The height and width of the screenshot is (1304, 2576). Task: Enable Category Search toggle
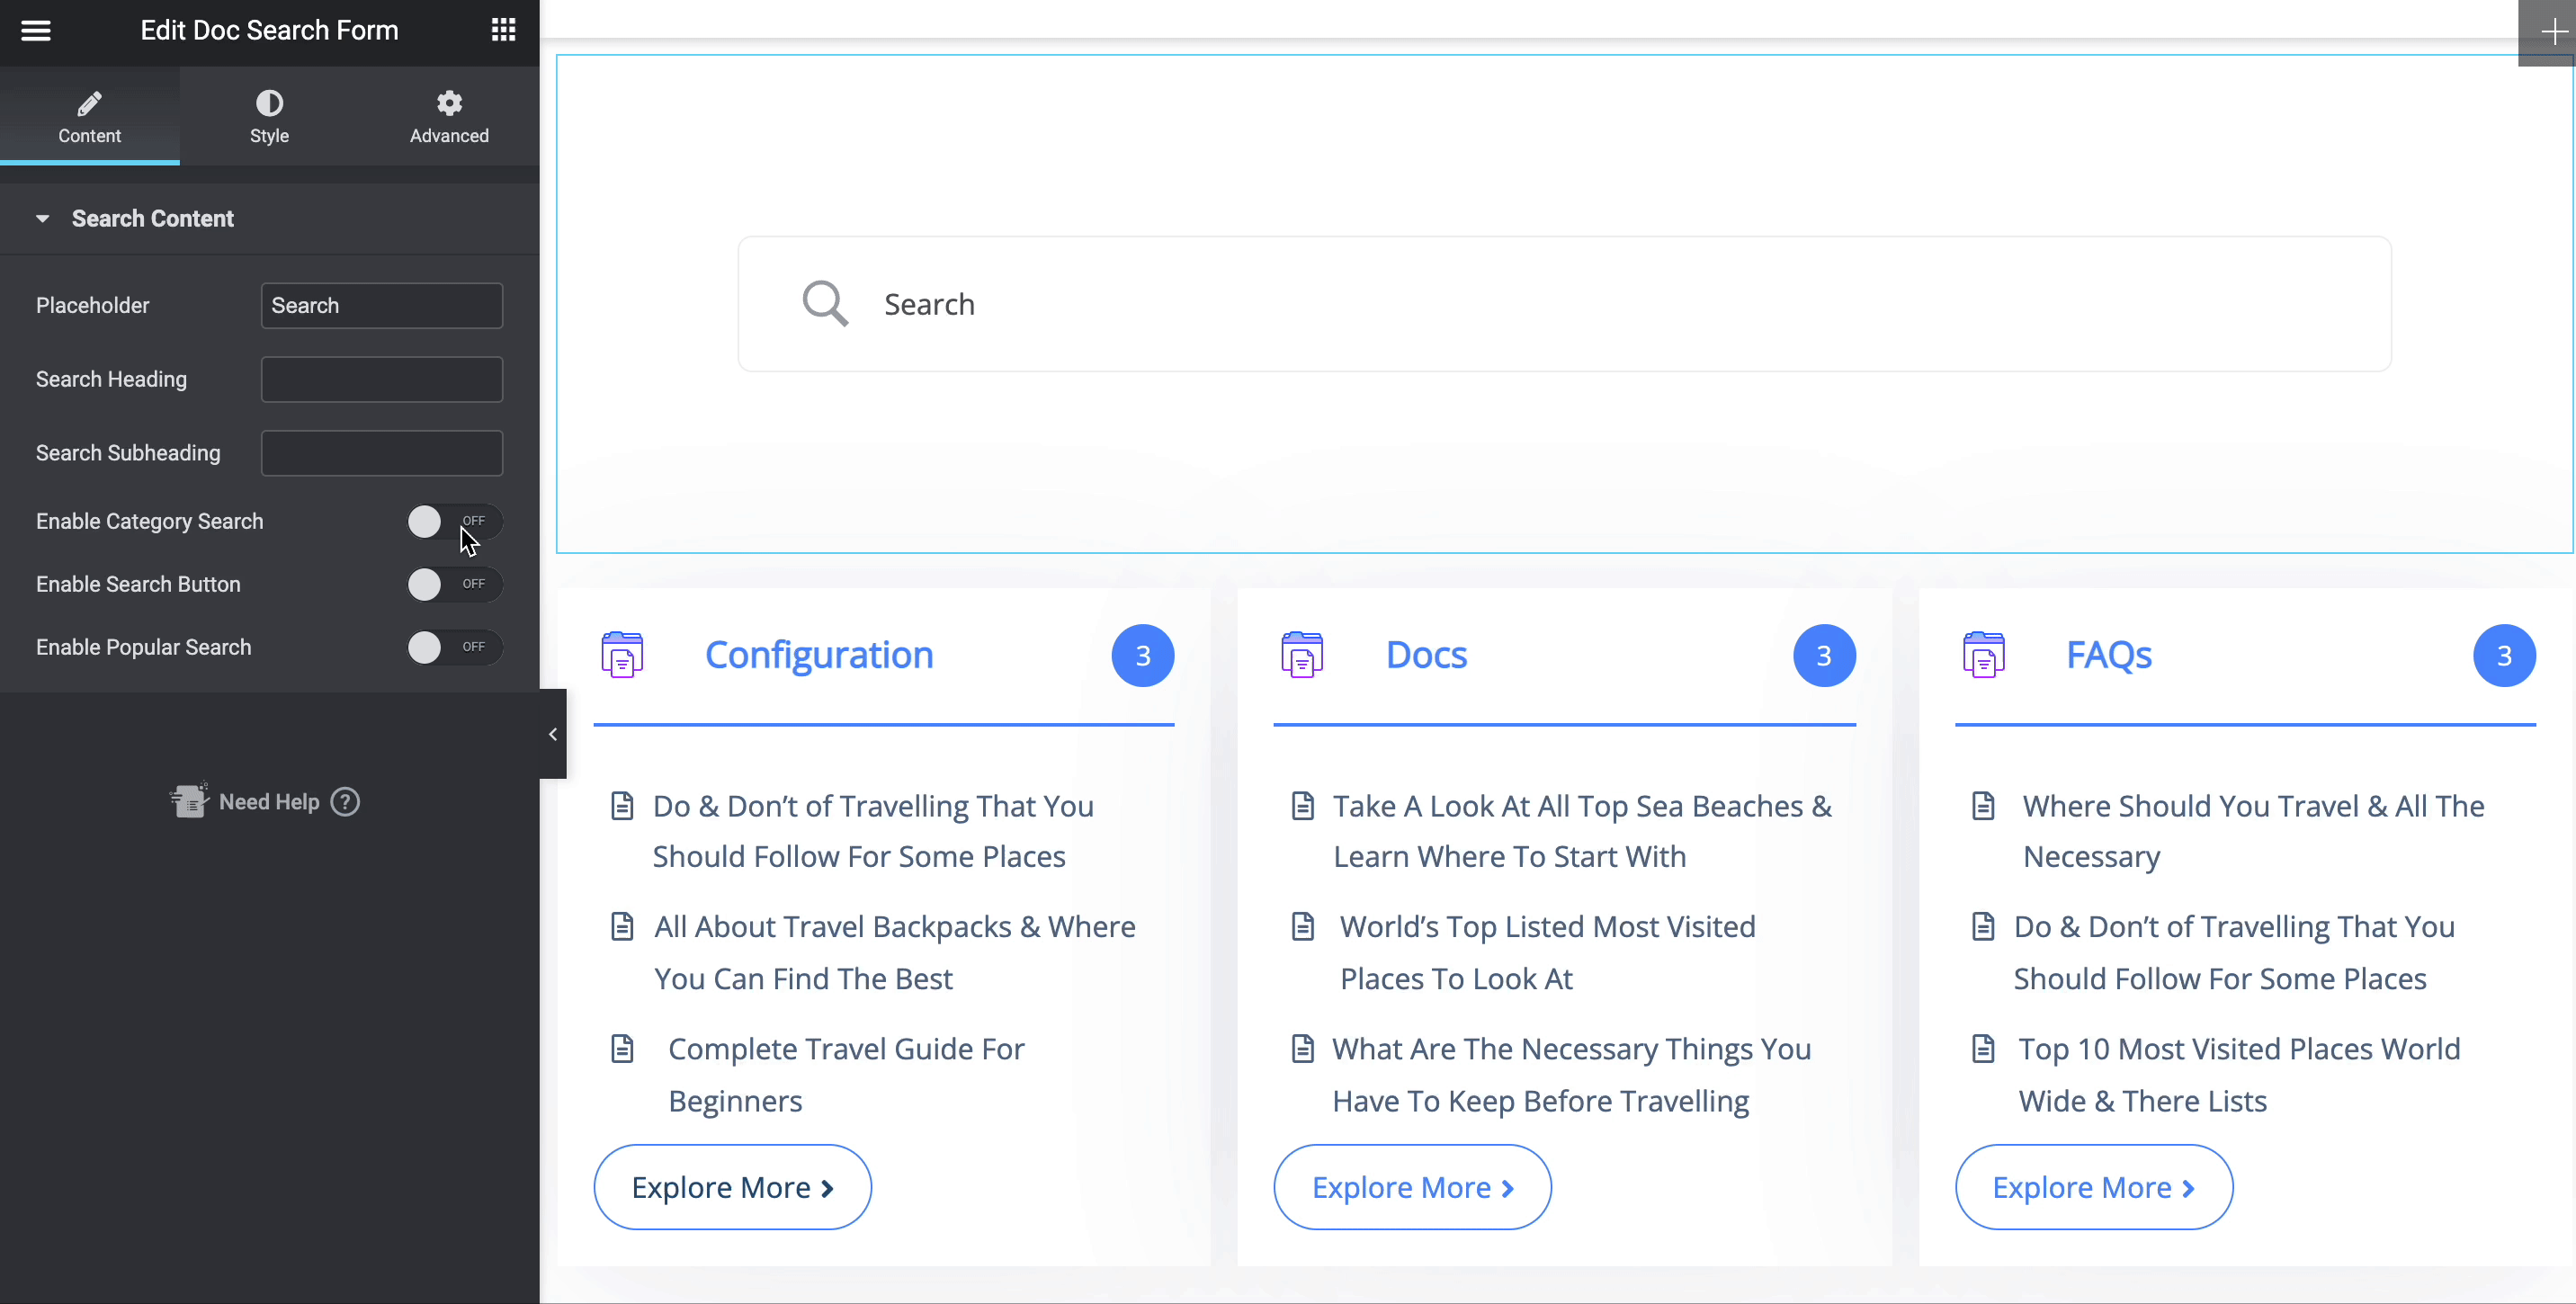(453, 521)
